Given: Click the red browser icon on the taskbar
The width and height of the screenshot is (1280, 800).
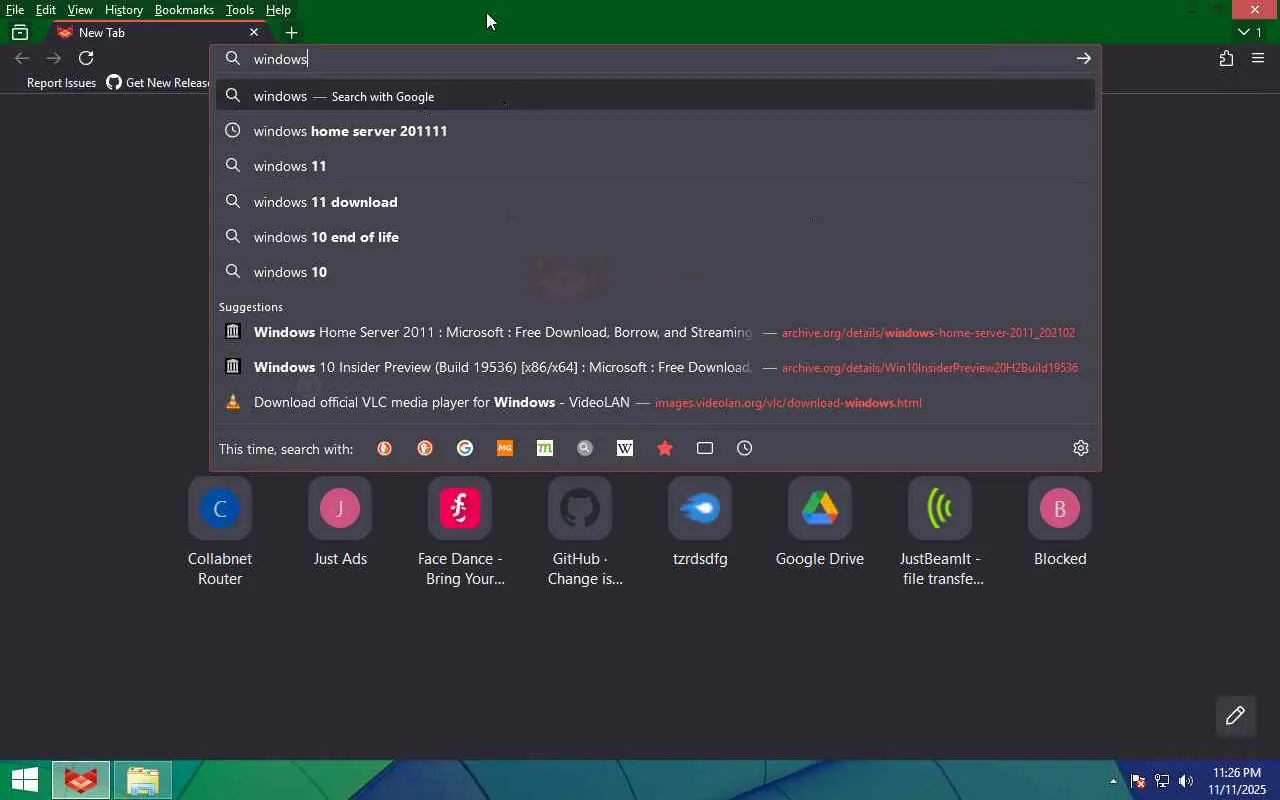Looking at the screenshot, I should click(x=81, y=780).
